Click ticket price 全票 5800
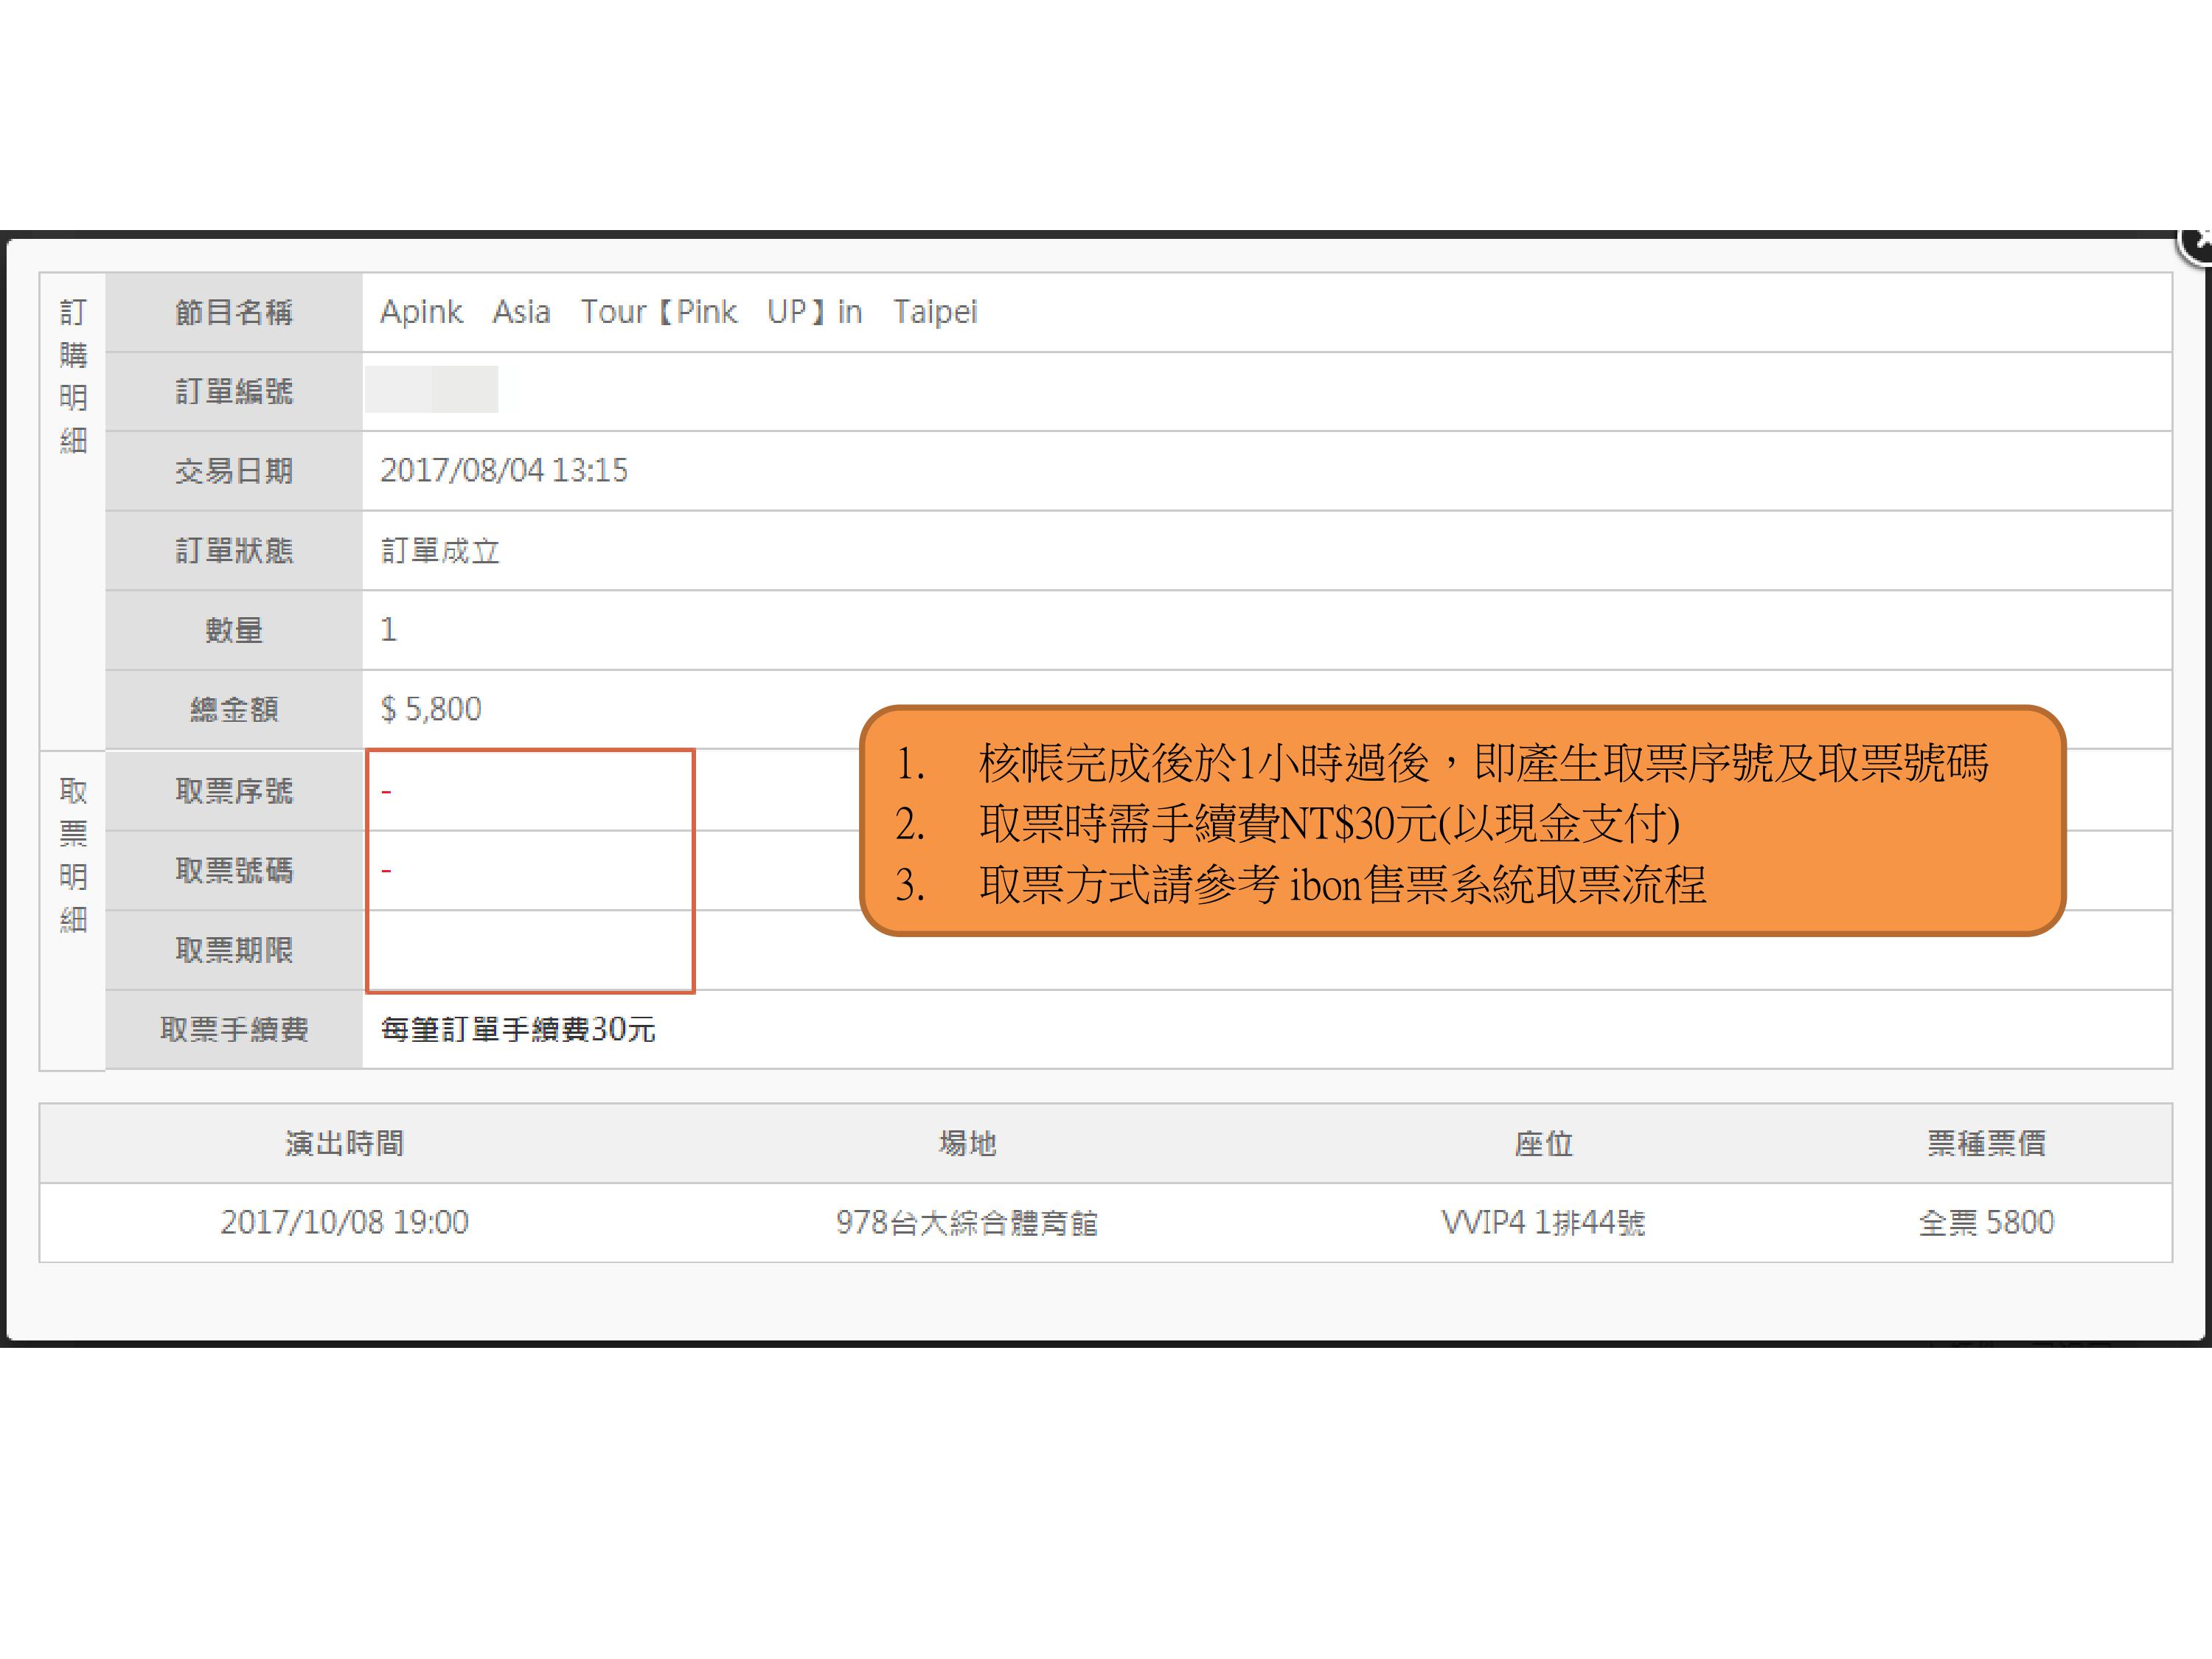2212x1659 pixels. click(1986, 1222)
